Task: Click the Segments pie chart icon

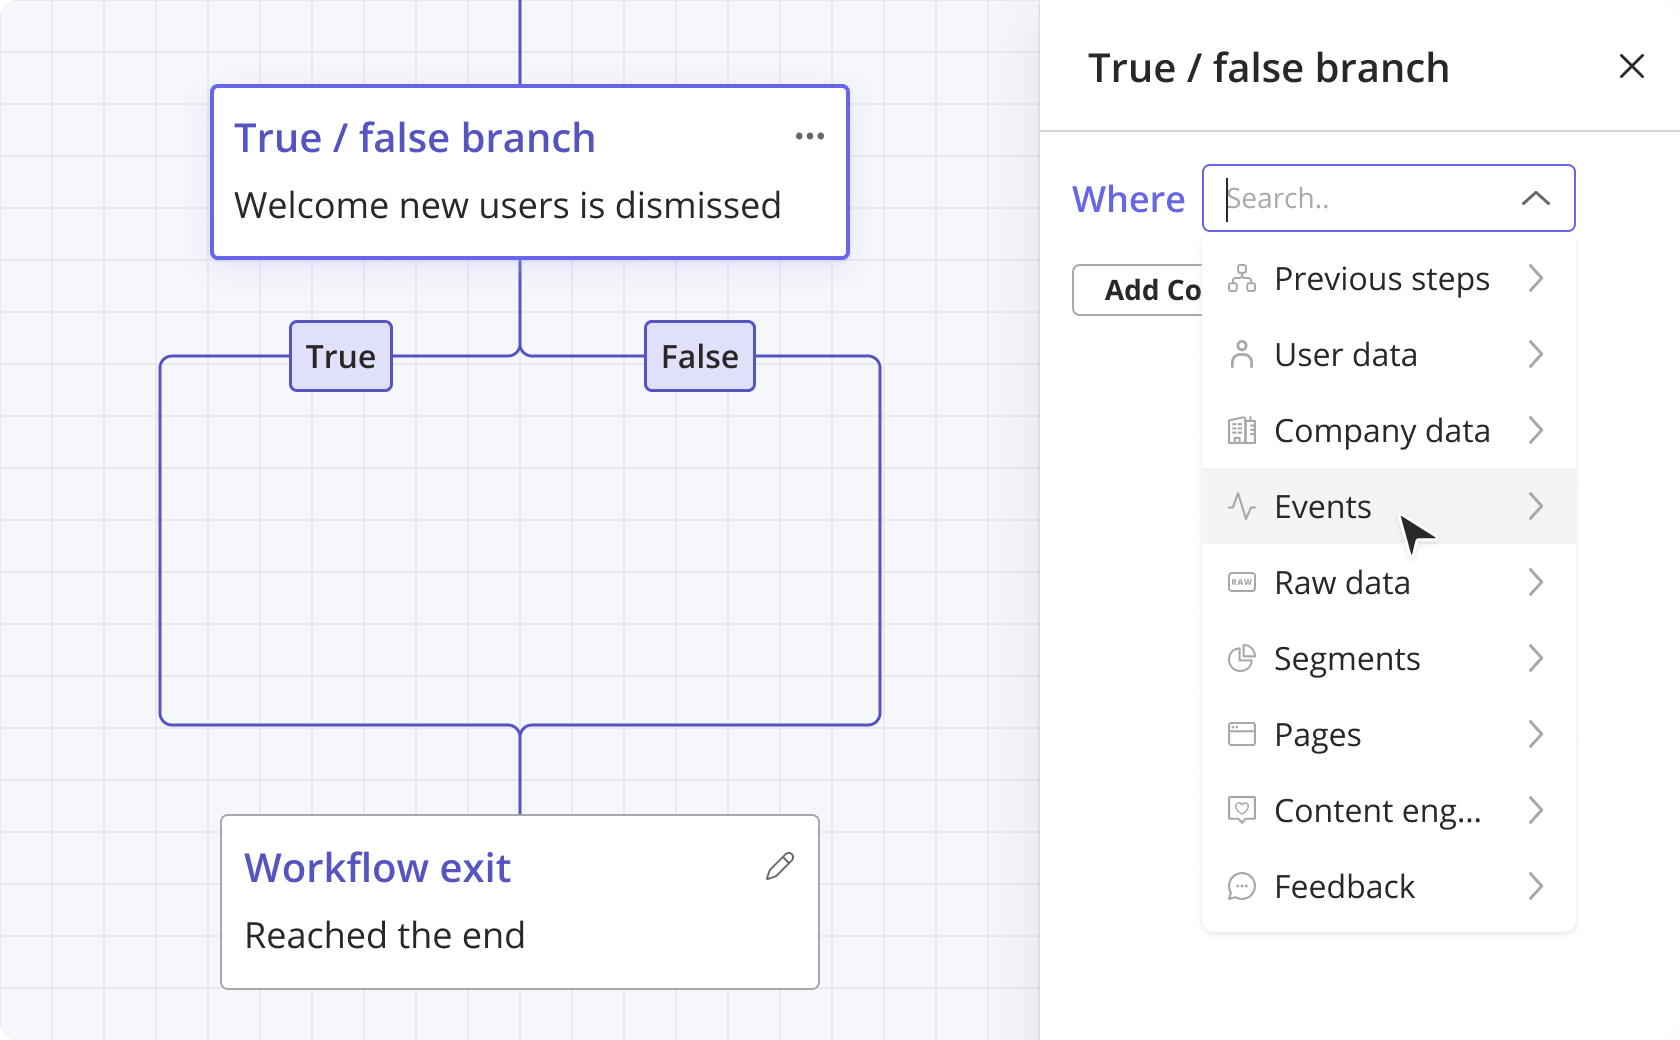Action: click(x=1241, y=659)
